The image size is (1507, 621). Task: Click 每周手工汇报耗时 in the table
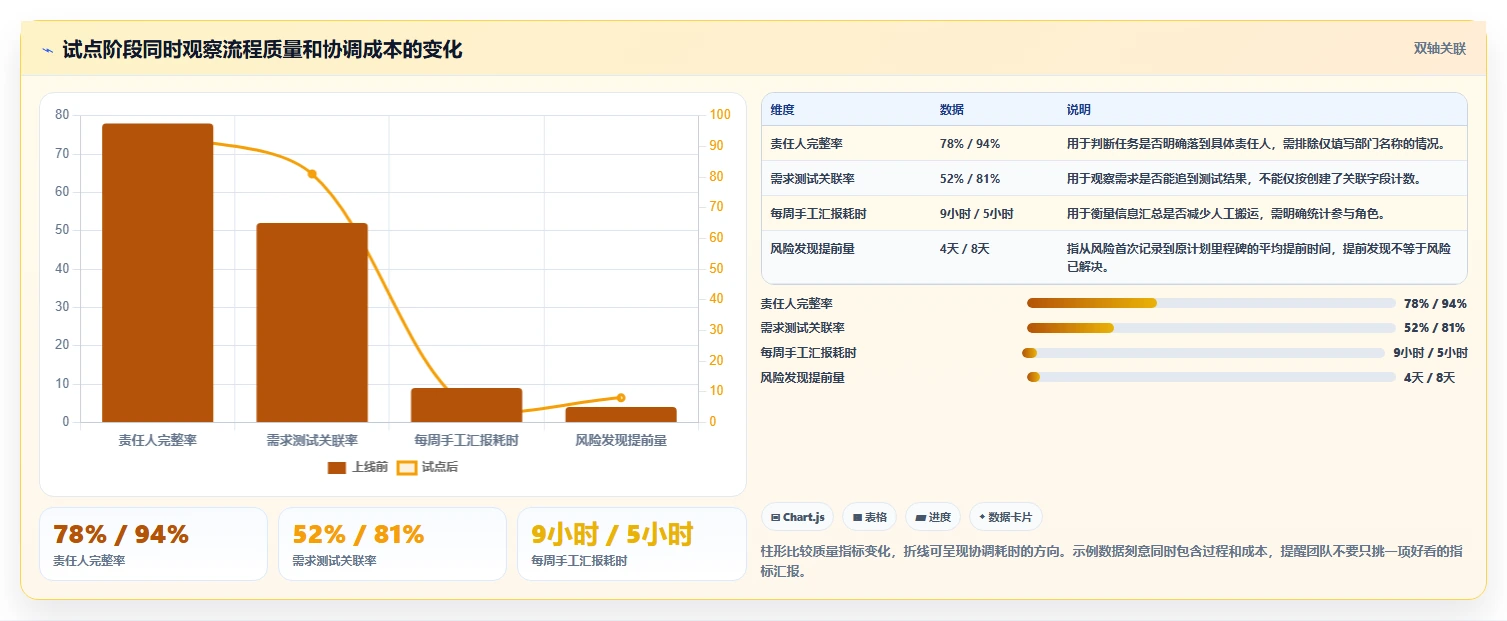point(818,214)
